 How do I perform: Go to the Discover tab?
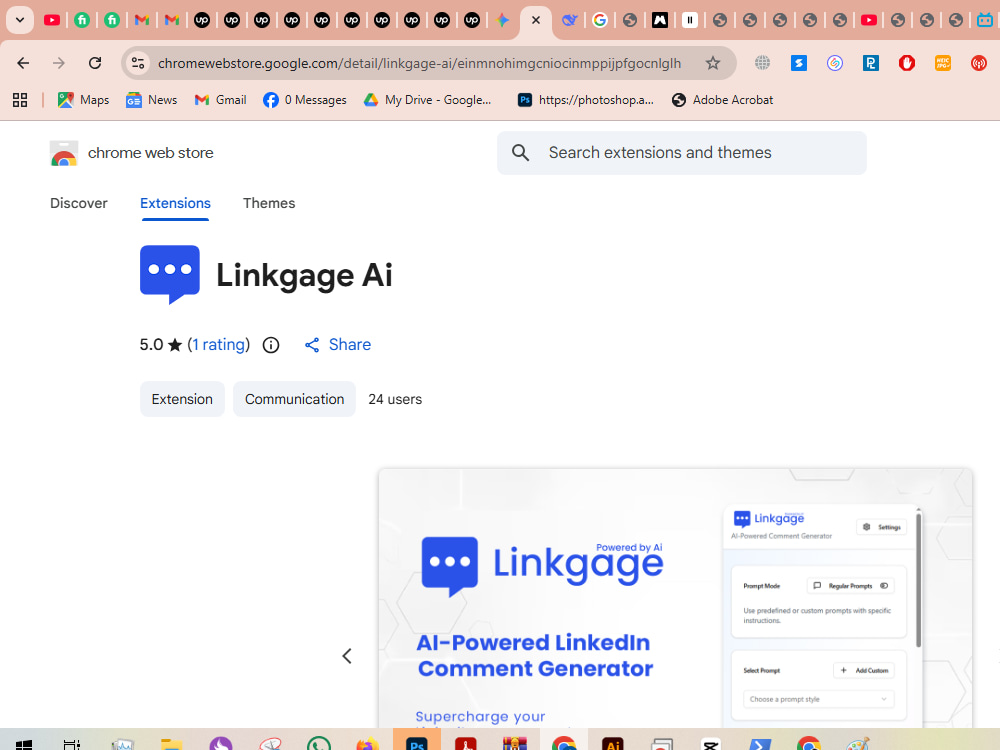[78, 203]
